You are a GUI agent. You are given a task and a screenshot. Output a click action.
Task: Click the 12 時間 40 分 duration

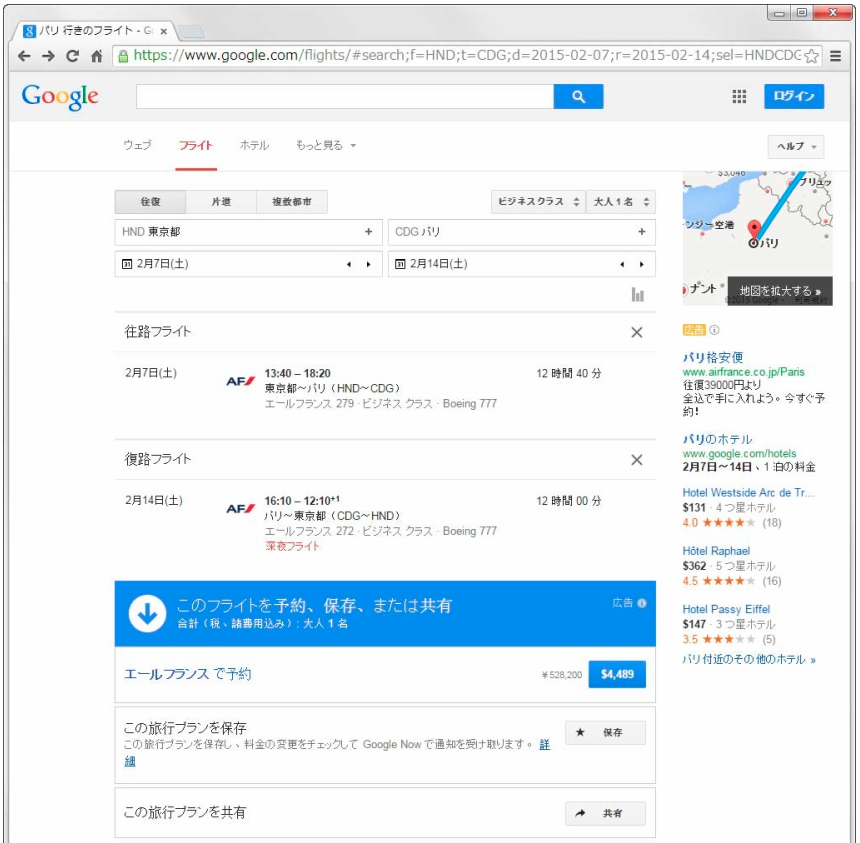coord(569,374)
